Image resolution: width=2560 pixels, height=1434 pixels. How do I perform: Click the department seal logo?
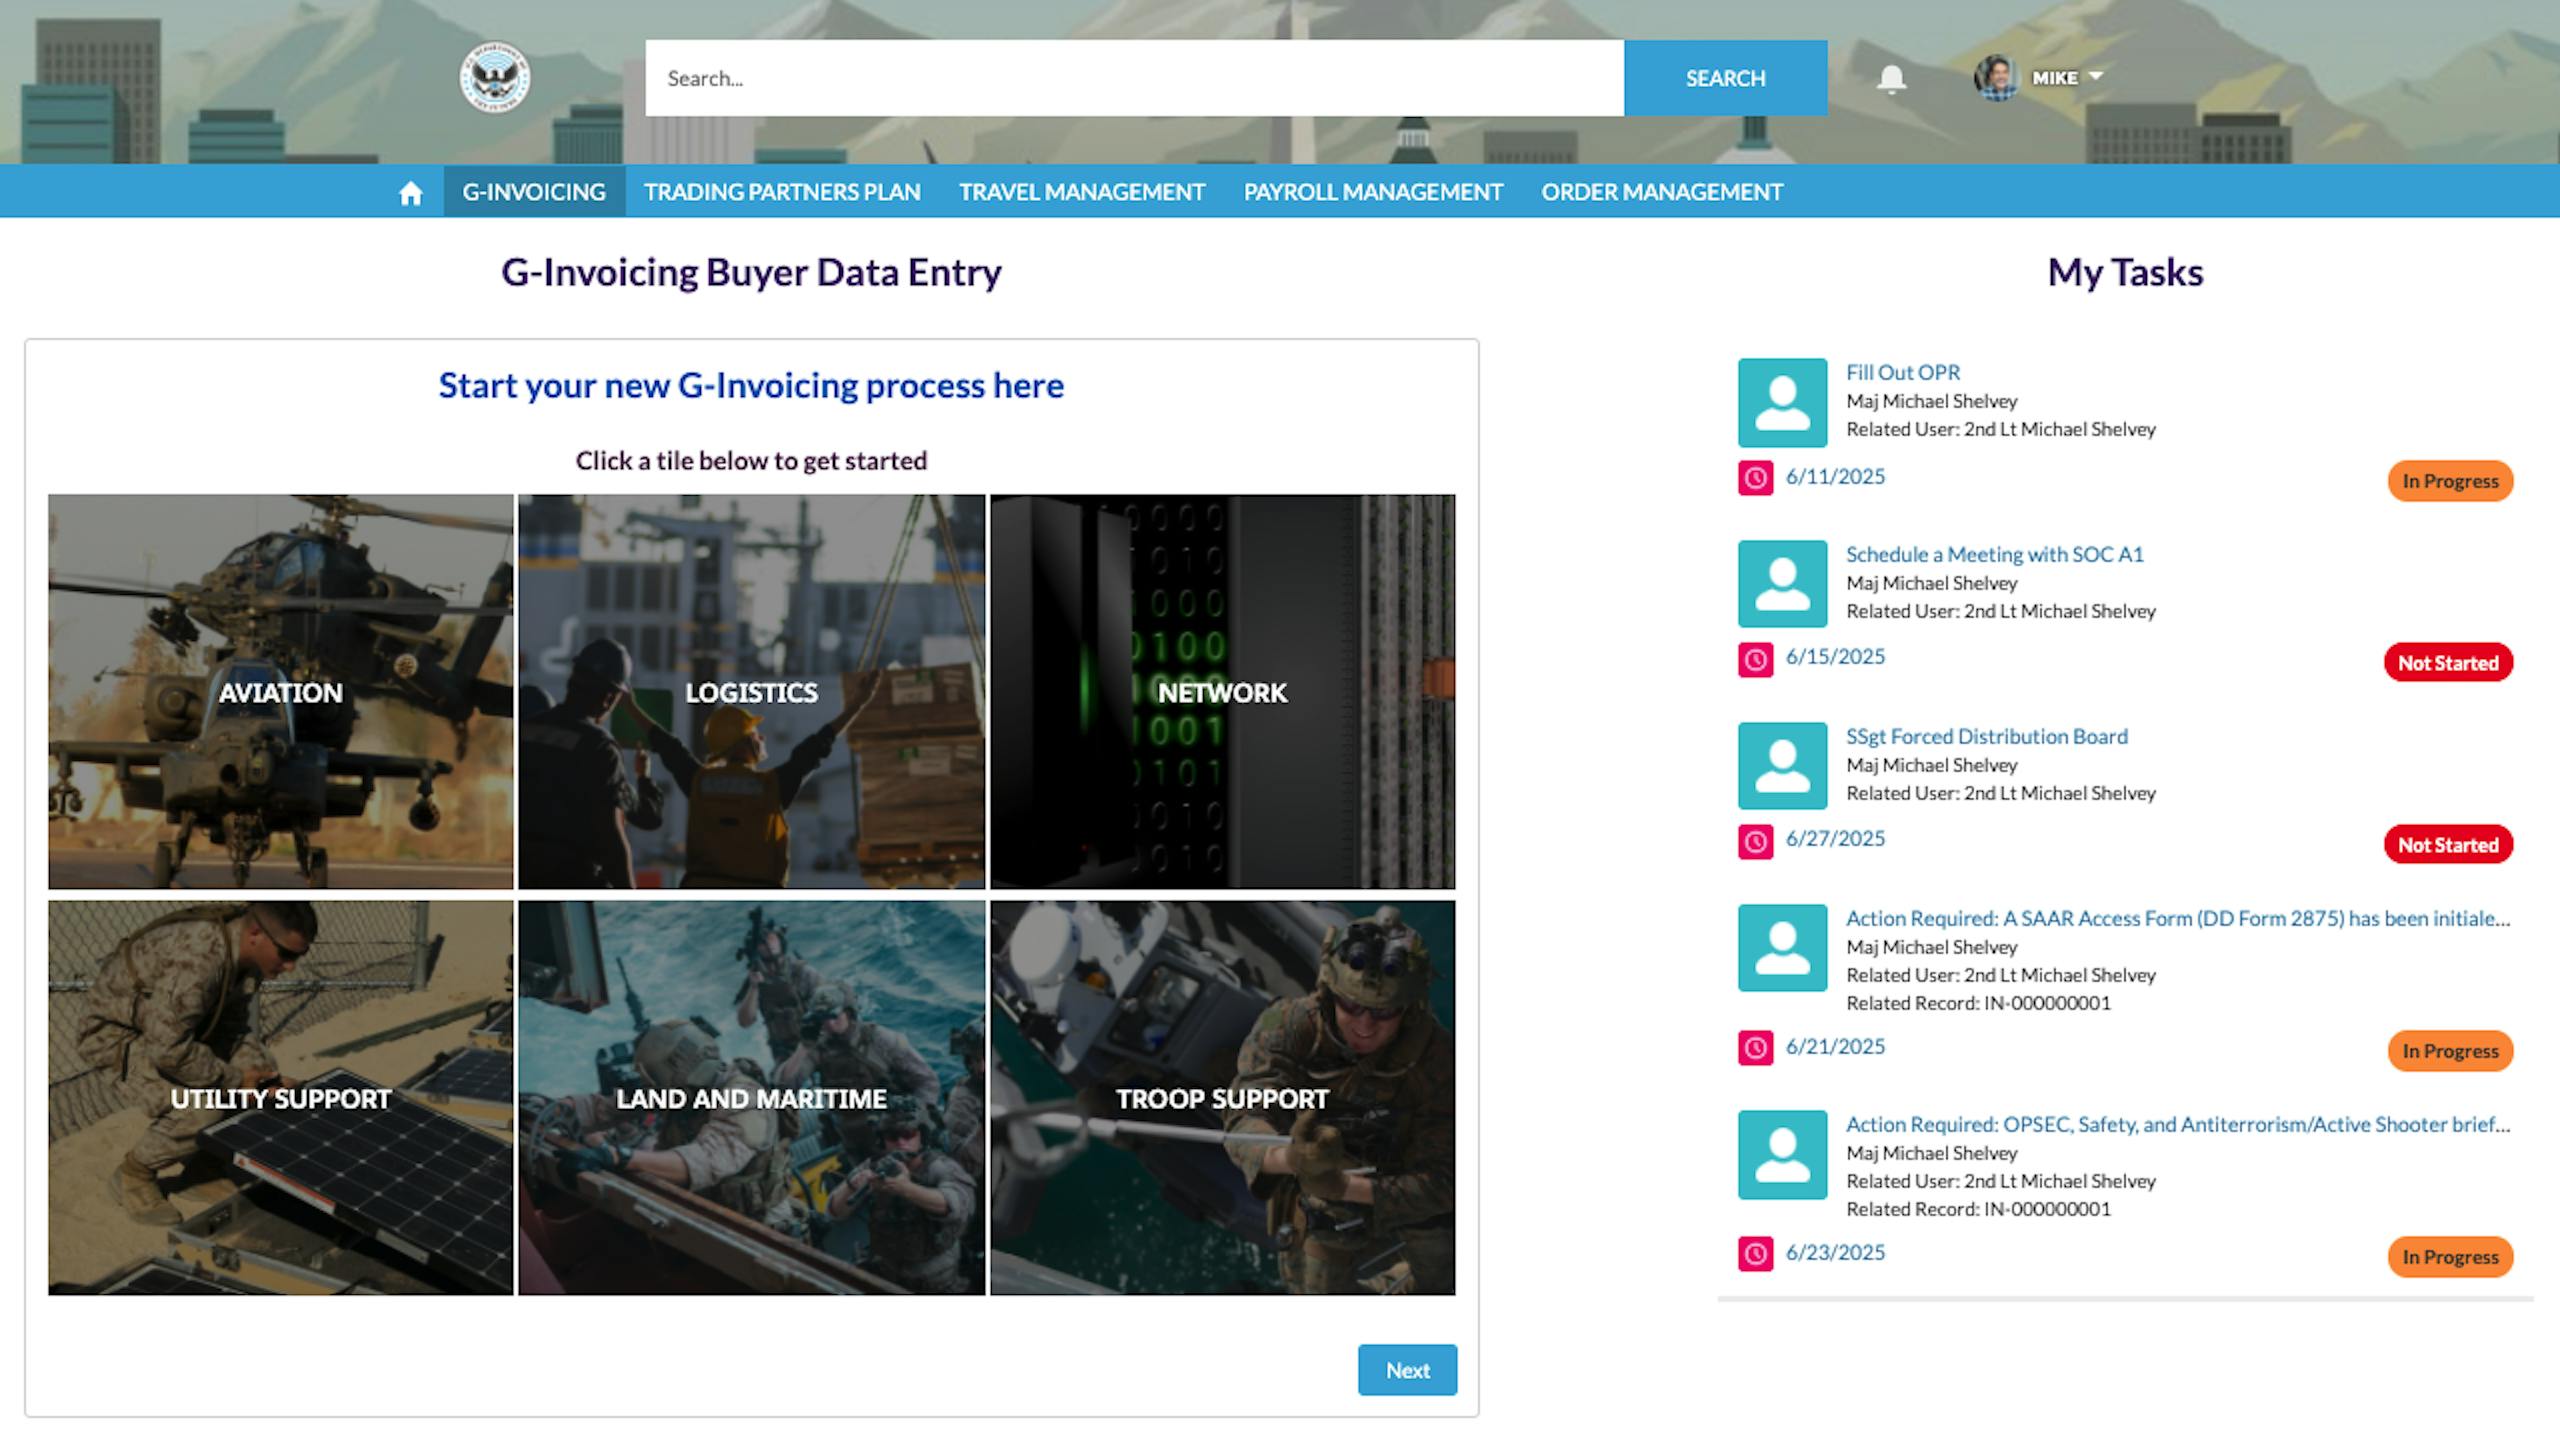[x=495, y=78]
